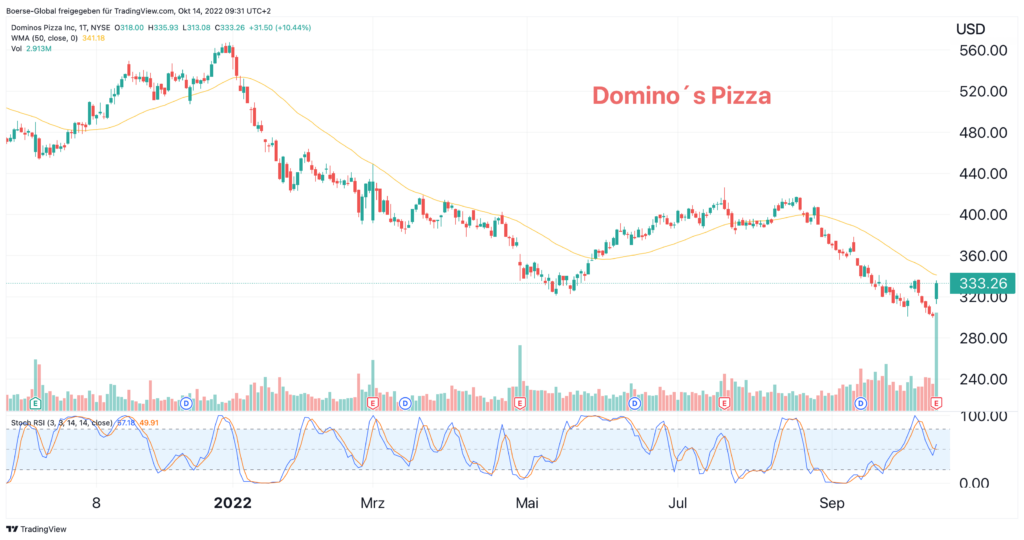
Task: Click the green earnings E marker at chart start
Action: (36, 404)
